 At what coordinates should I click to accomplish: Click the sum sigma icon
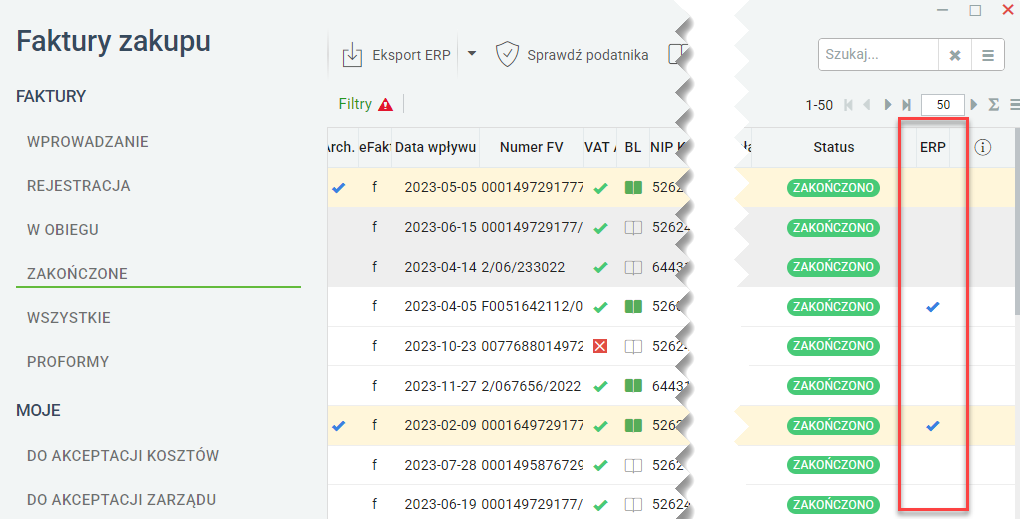pyautogui.click(x=993, y=105)
